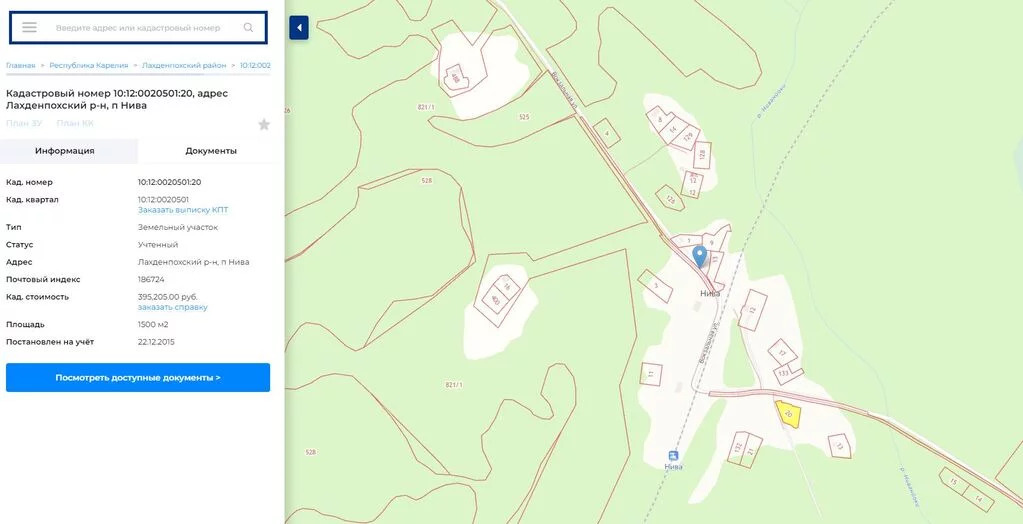Focus the address or cadastral number field
1023x524 pixels.
(x=146, y=28)
